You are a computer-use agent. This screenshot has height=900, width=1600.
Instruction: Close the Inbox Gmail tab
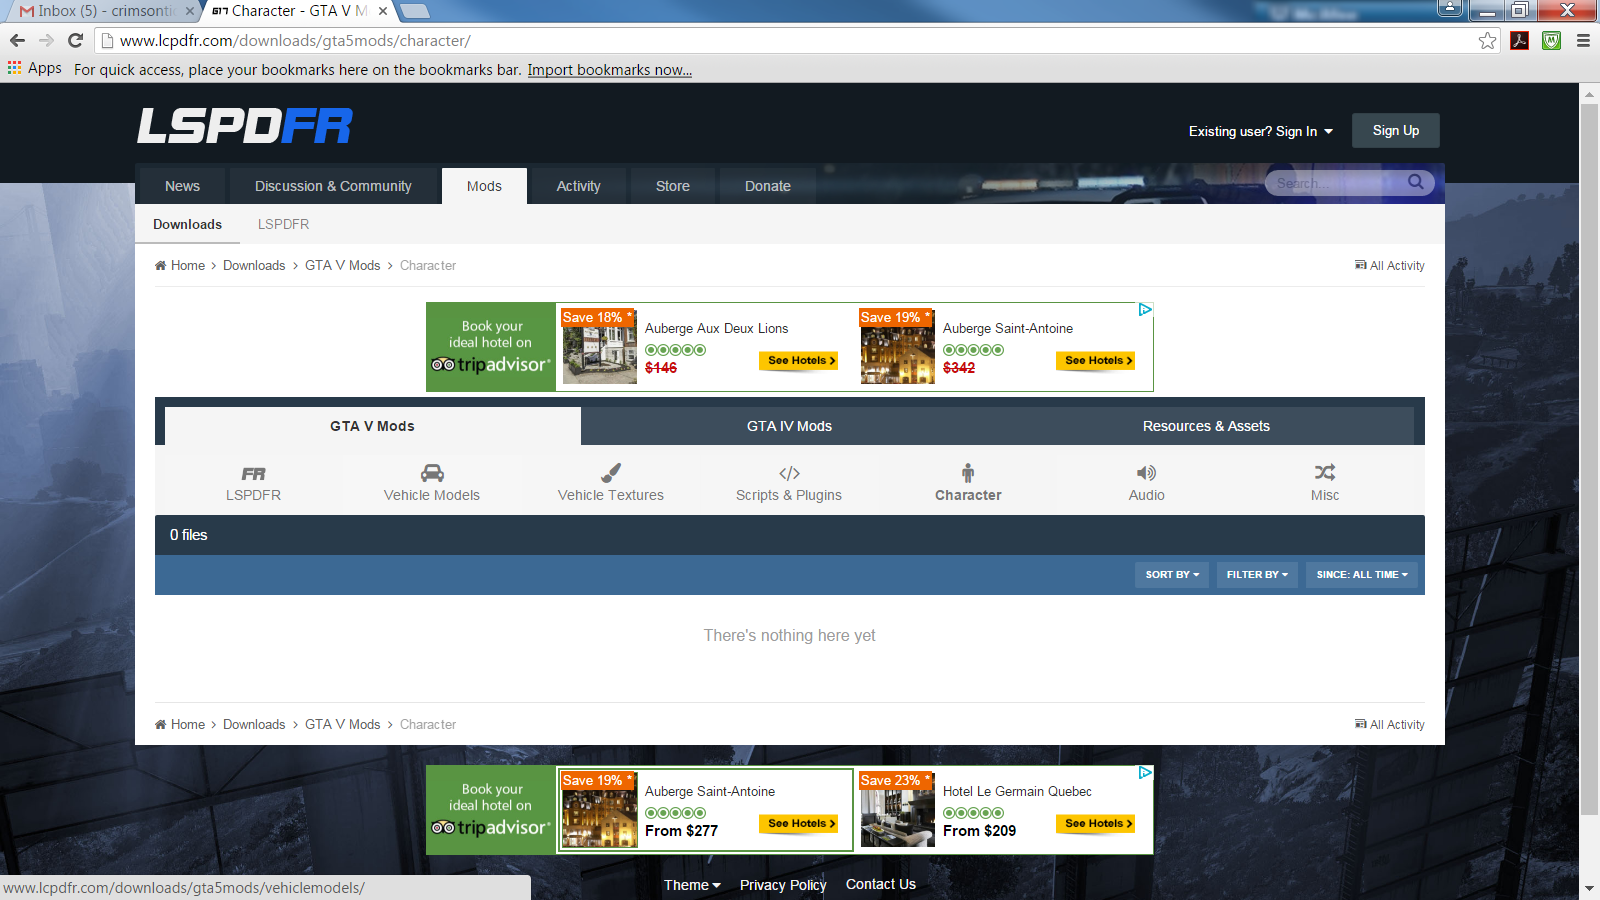pos(190,11)
